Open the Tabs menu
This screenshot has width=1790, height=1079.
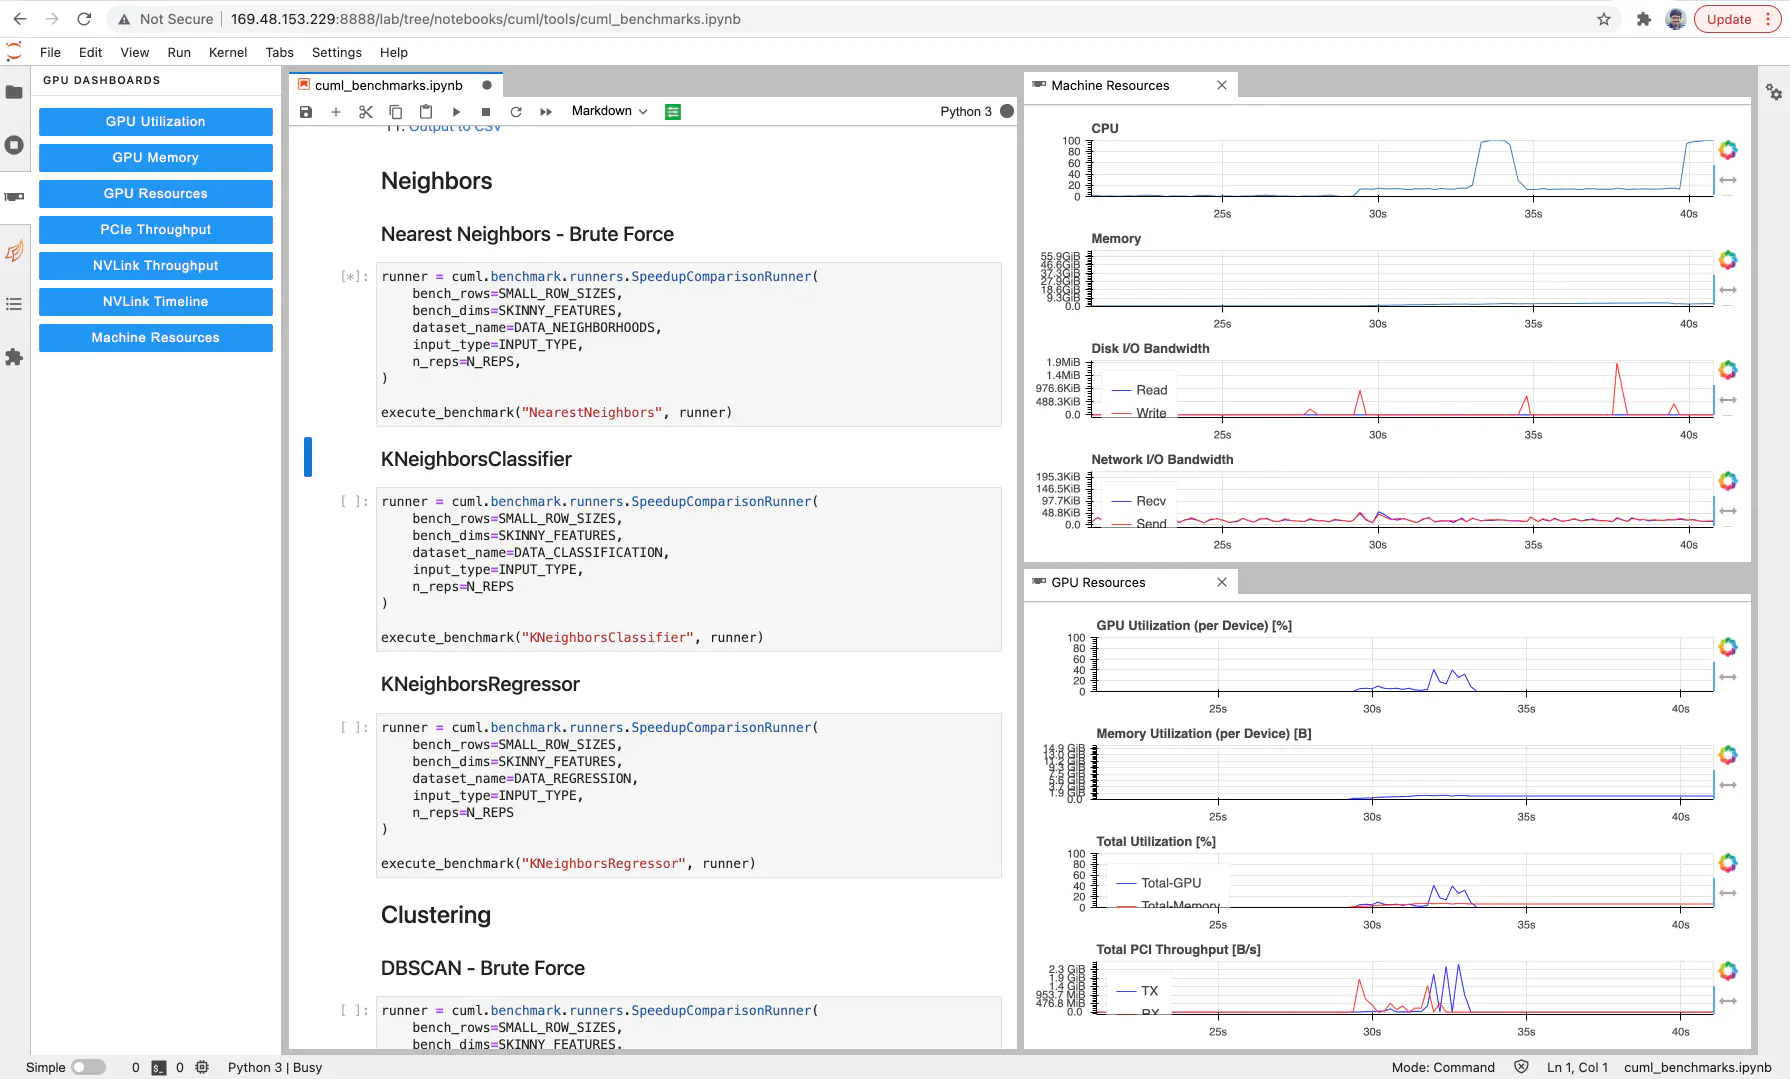280,52
